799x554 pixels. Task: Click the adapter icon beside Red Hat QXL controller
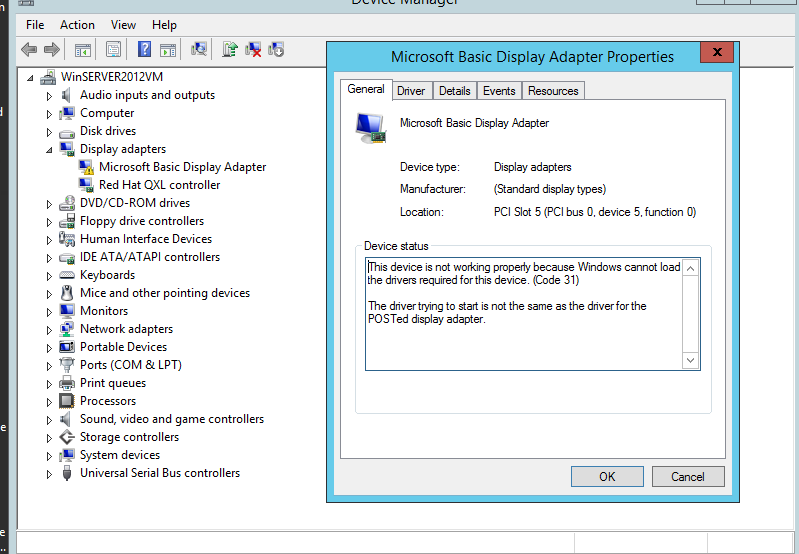tap(86, 185)
